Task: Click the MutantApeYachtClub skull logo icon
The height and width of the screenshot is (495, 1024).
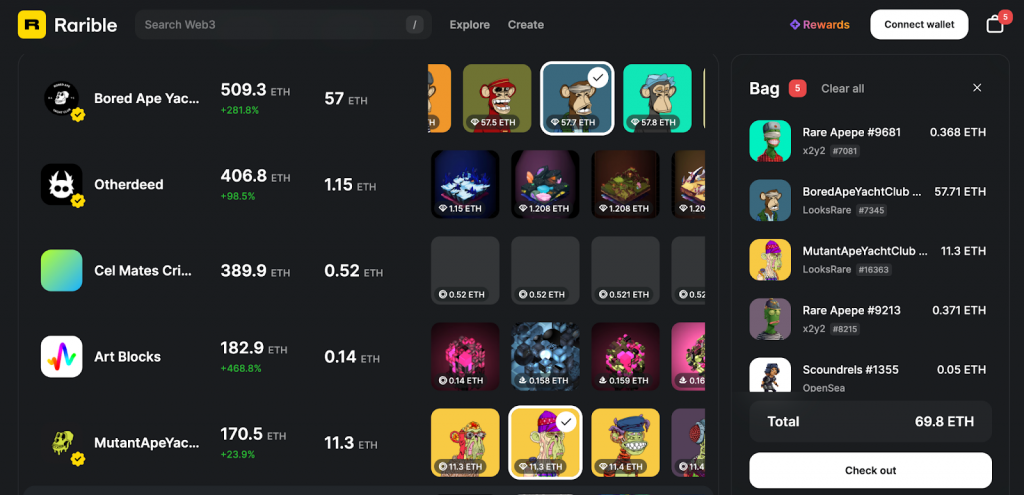Action: tap(61, 443)
